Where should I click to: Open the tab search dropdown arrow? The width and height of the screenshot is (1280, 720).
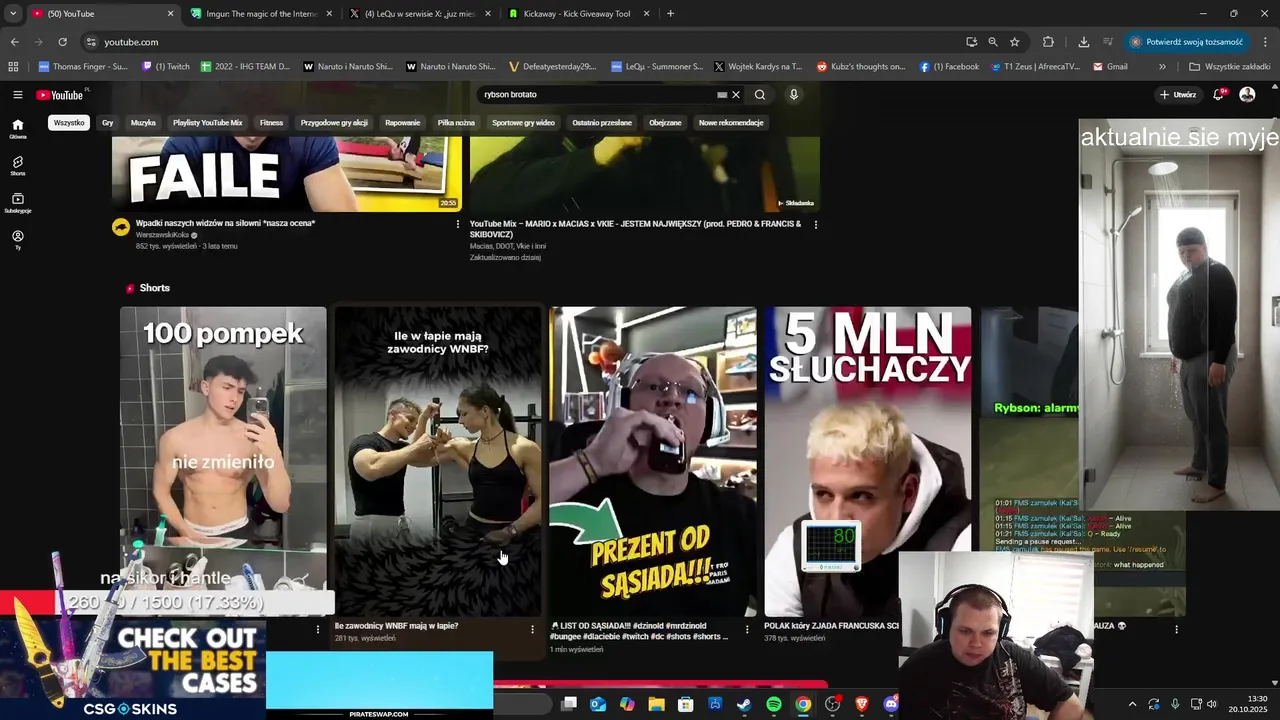pos(13,14)
